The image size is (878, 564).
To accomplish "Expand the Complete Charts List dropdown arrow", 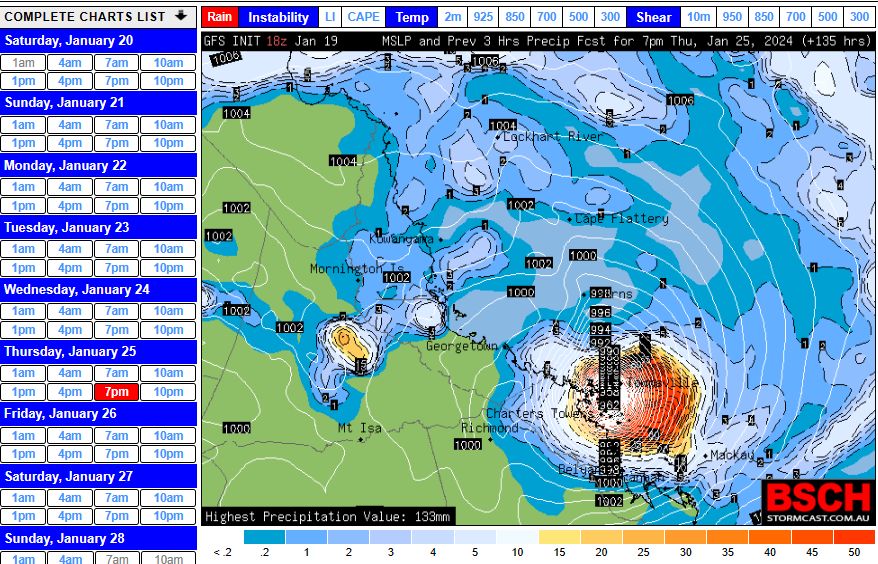I will (180, 16).
